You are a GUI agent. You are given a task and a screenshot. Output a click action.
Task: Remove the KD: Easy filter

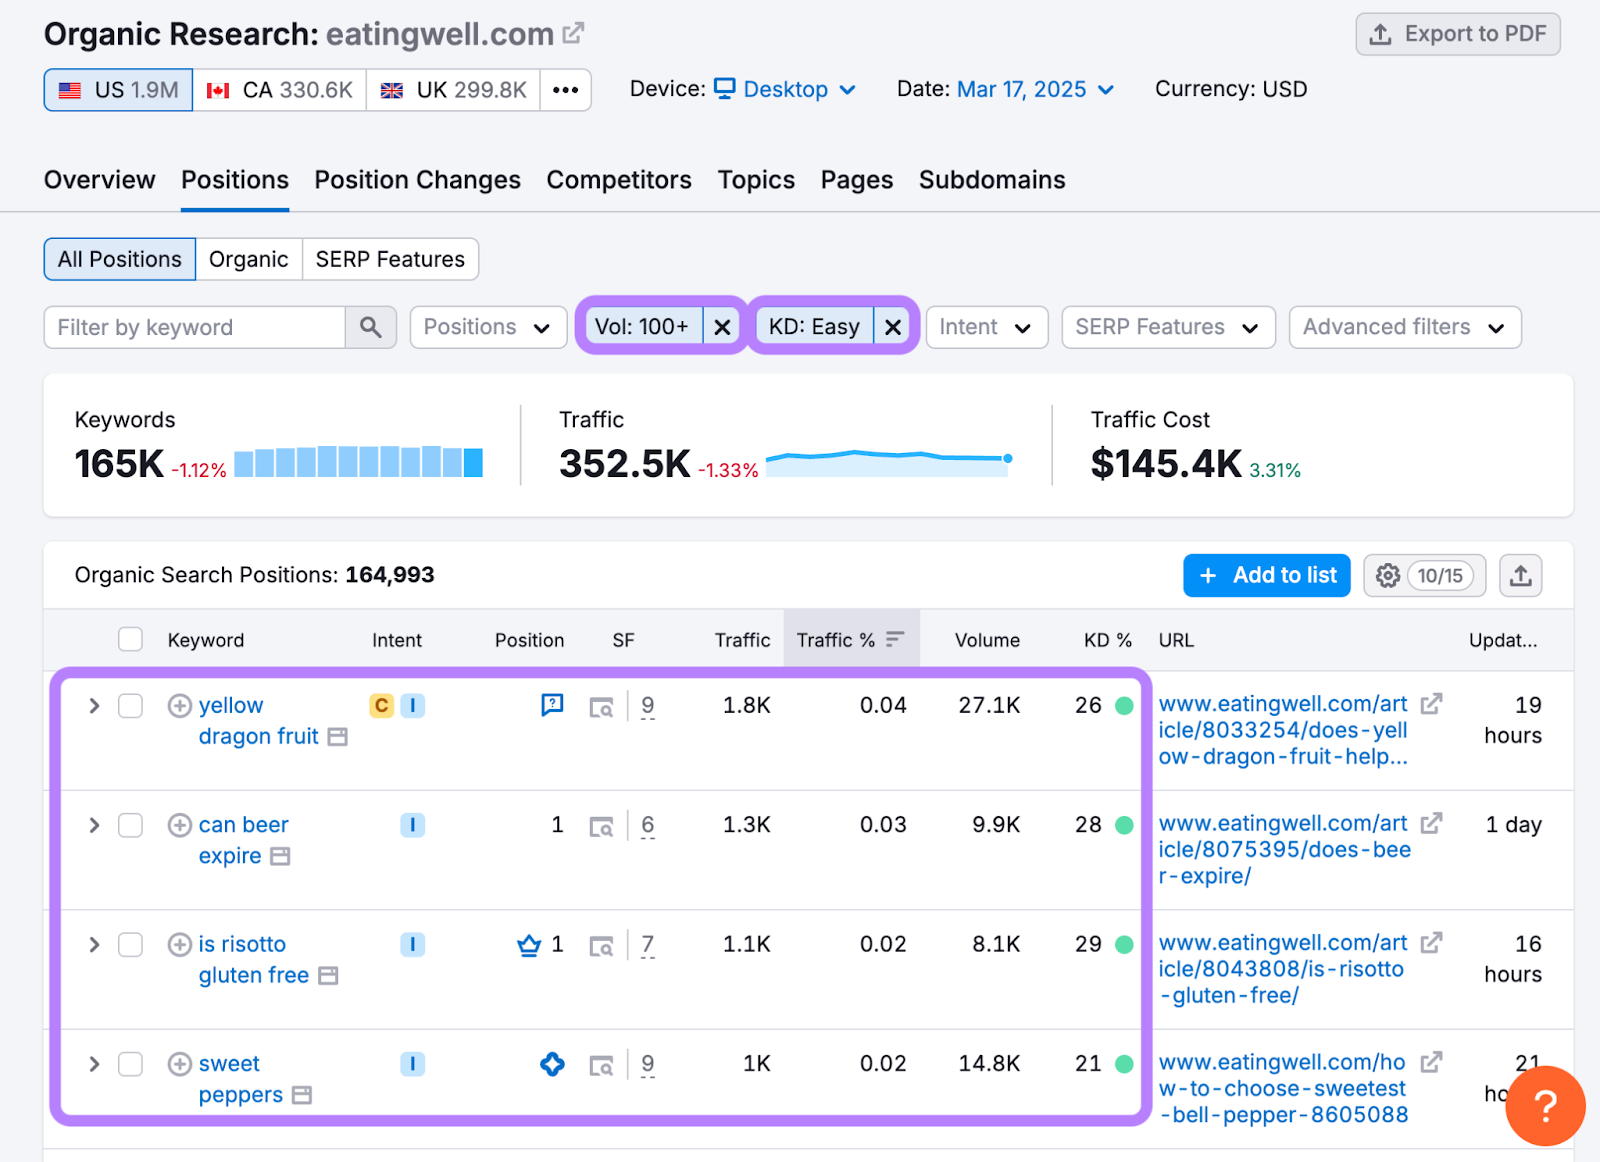pos(893,326)
